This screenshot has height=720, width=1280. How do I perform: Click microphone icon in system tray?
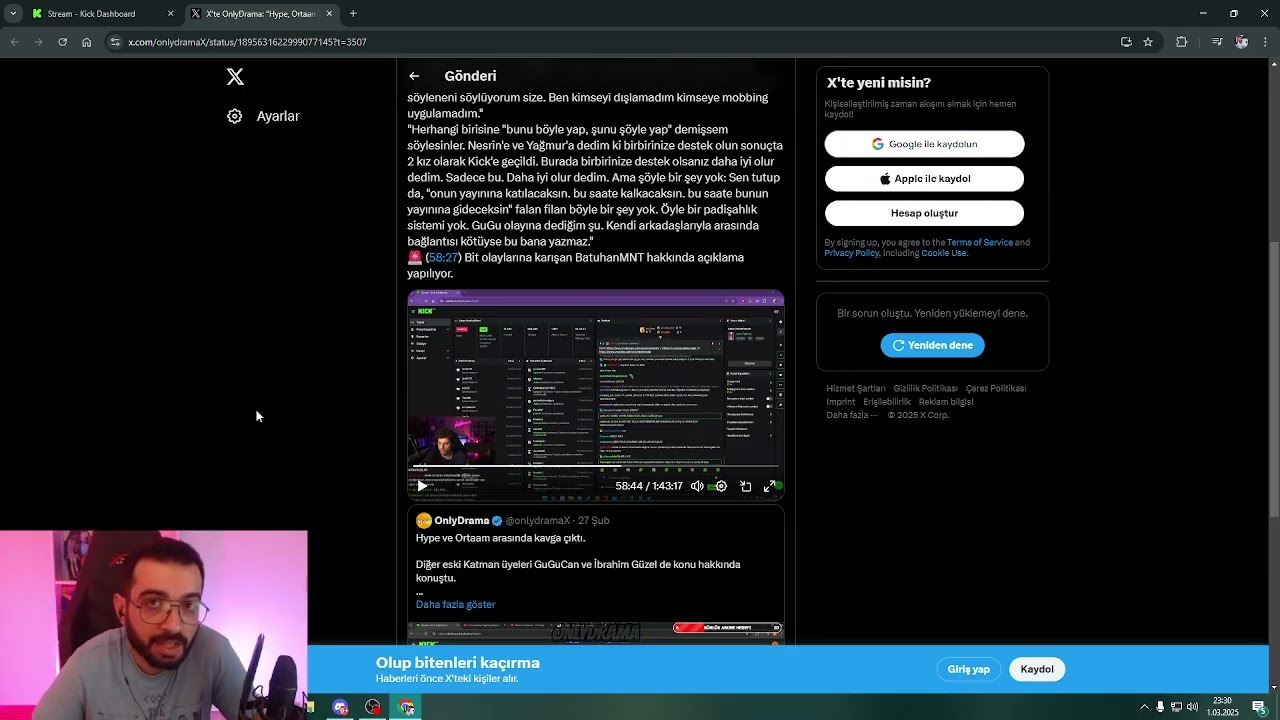pyautogui.click(x=1160, y=707)
